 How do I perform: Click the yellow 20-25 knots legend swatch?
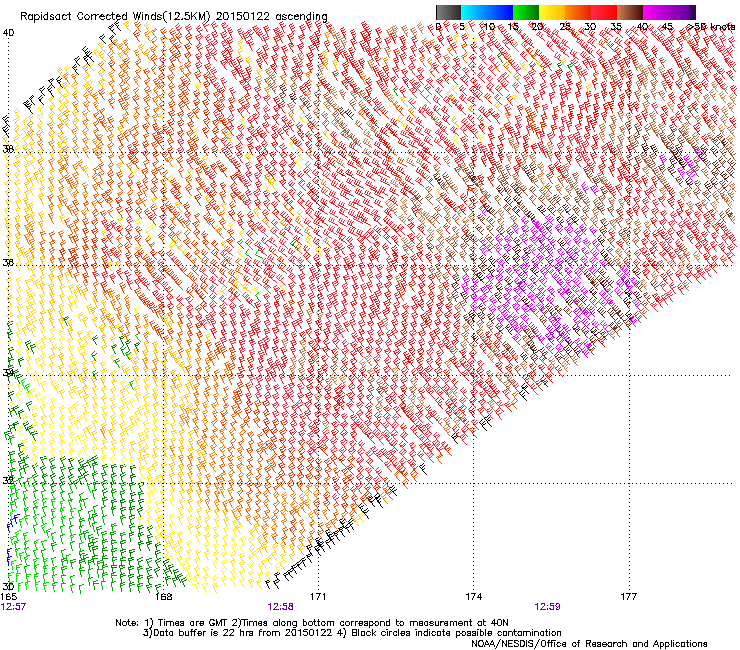pos(552,12)
